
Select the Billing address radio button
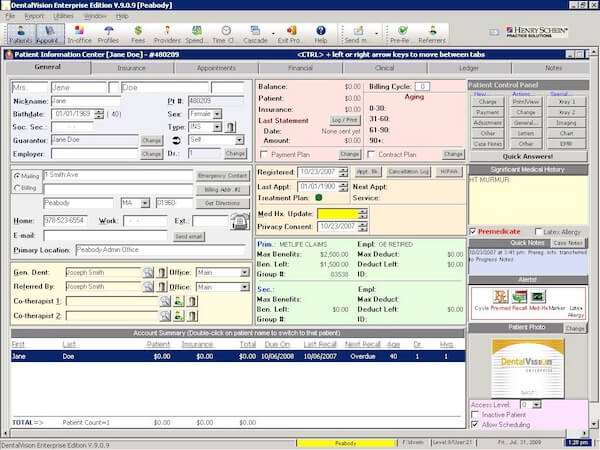coord(17,188)
